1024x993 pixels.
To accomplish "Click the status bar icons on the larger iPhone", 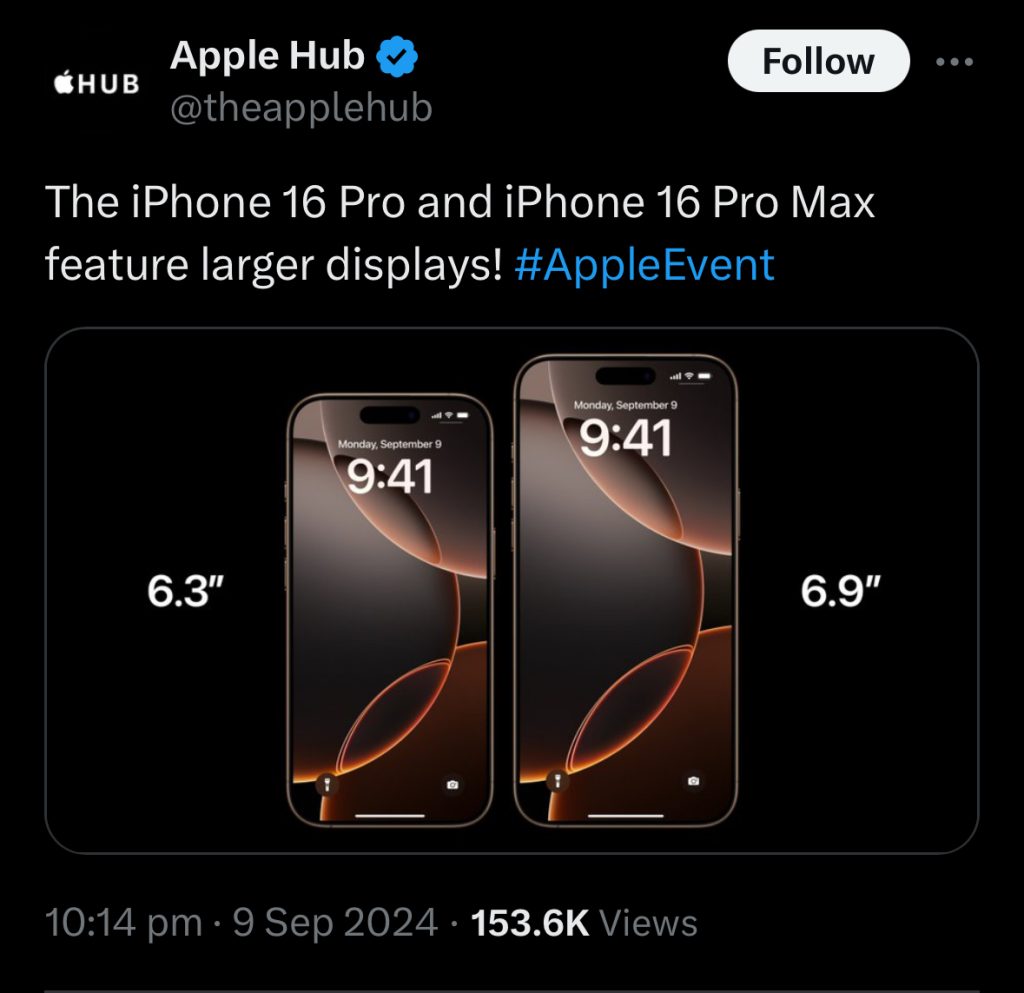I will (691, 377).
